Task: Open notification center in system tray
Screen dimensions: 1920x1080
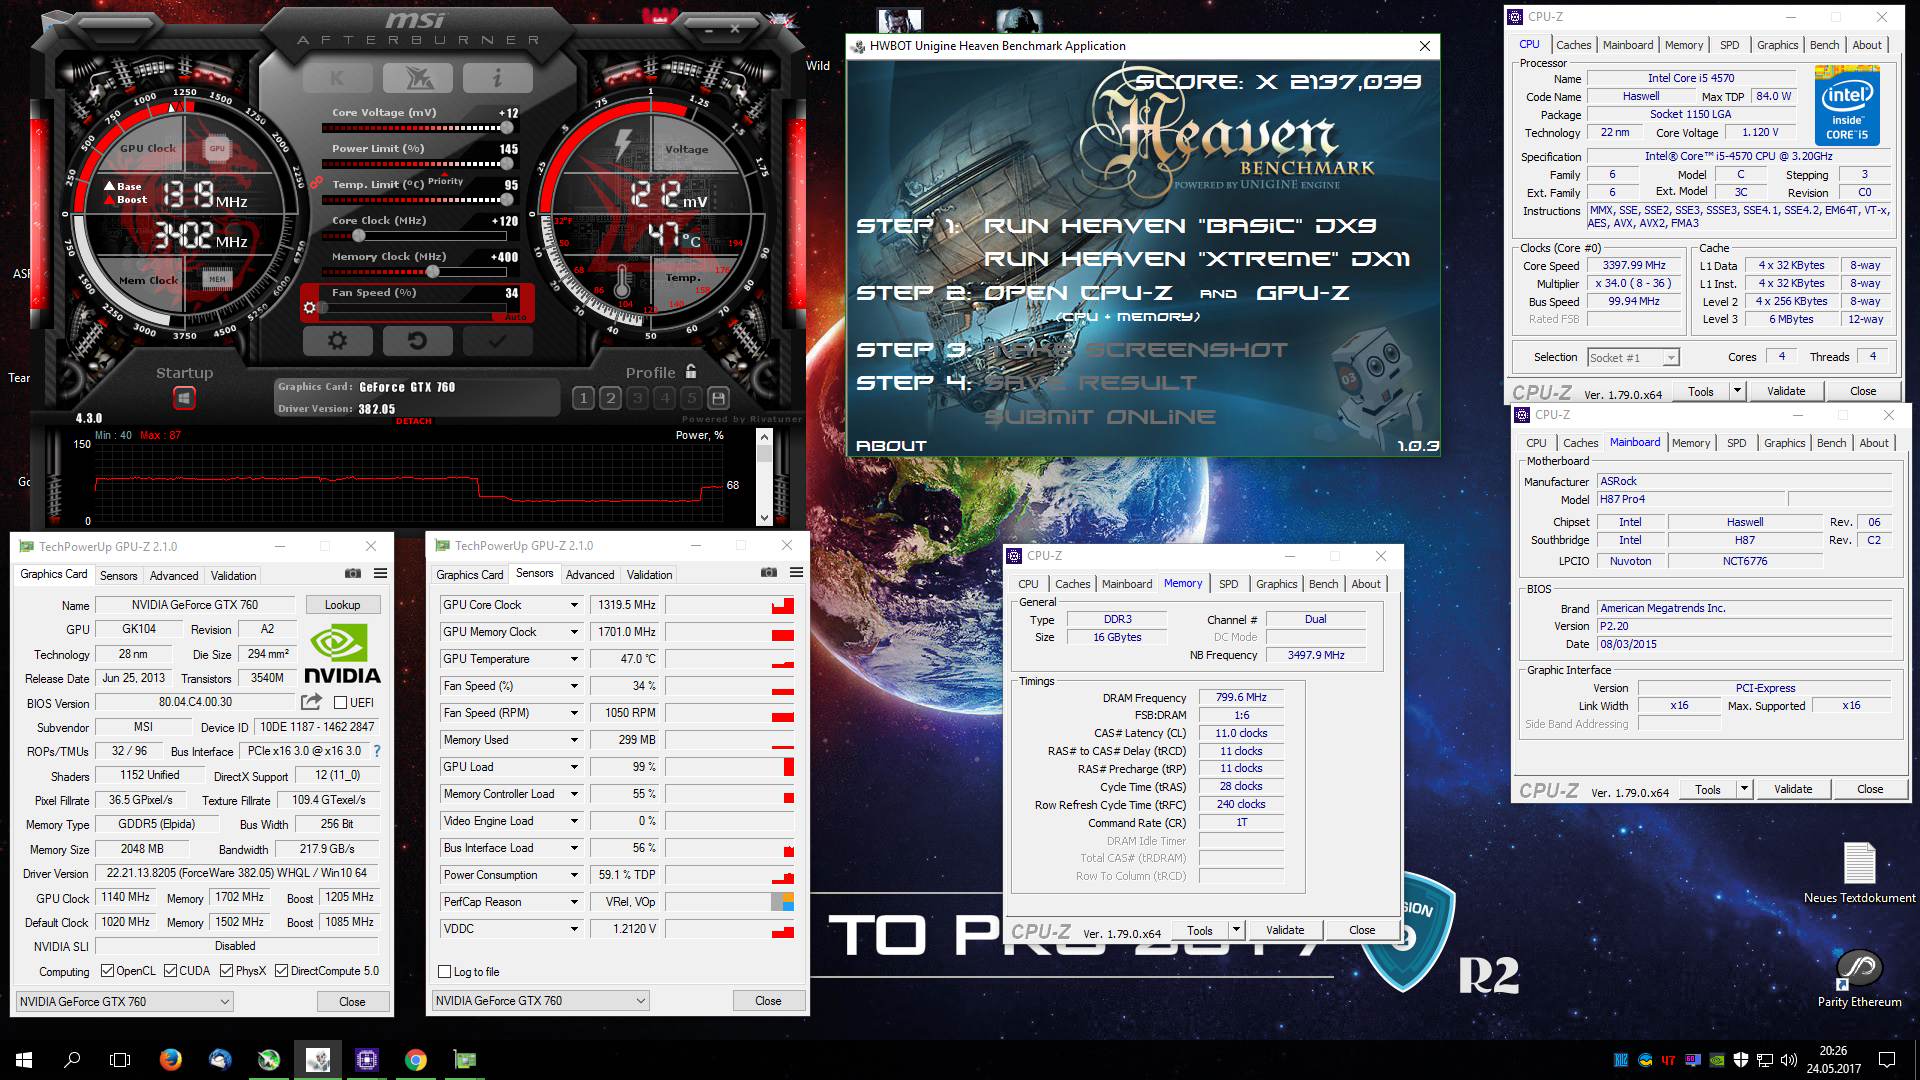Action: click(1887, 1060)
